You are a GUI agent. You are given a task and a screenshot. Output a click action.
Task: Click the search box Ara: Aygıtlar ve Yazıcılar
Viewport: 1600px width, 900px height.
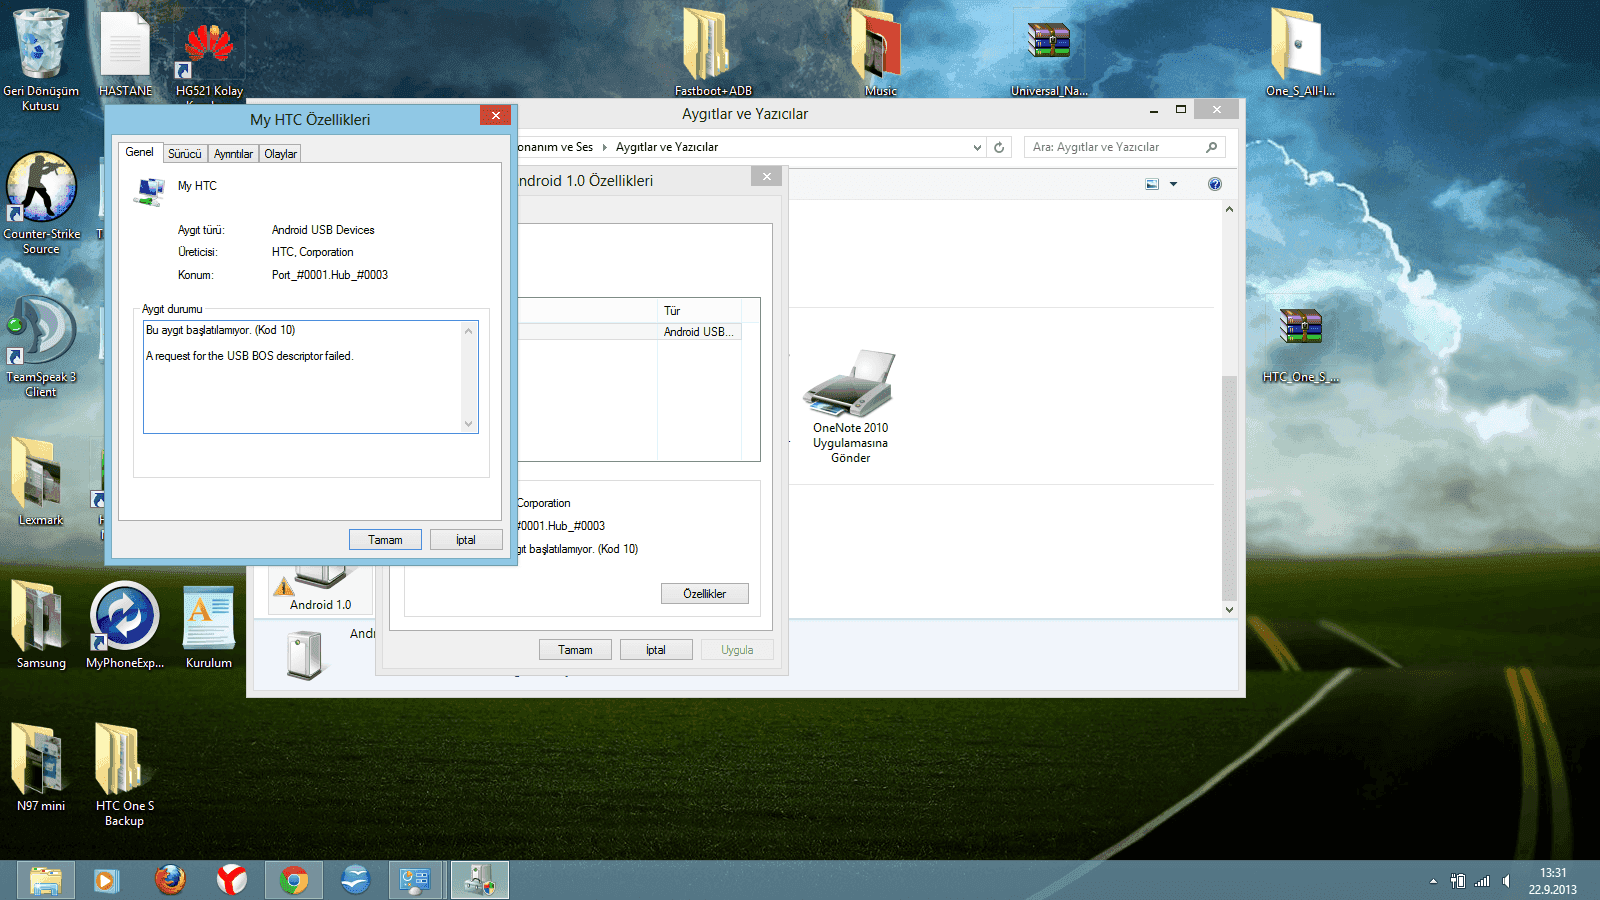pyautogui.click(x=1124, y=147)
